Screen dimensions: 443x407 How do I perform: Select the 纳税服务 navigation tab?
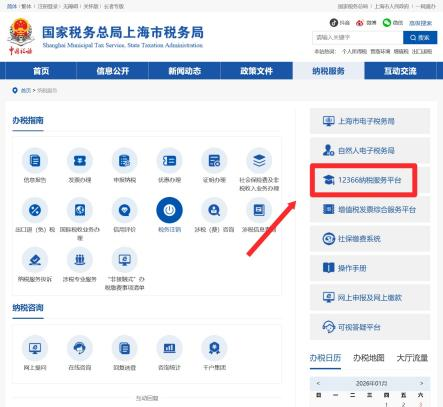point(328,71)
